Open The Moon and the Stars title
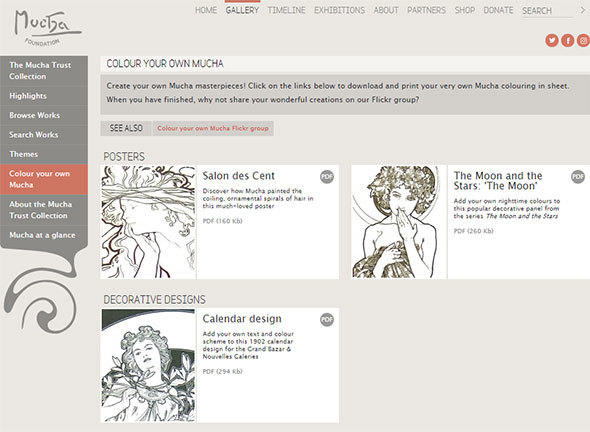This screenshot has height=432, width=590. pos(498,181)
